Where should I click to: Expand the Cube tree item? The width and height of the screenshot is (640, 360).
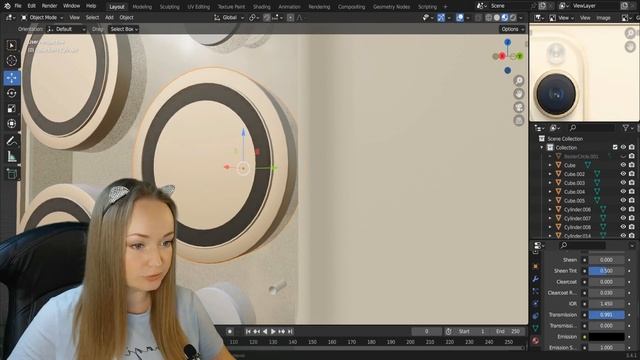pos(550,165)
